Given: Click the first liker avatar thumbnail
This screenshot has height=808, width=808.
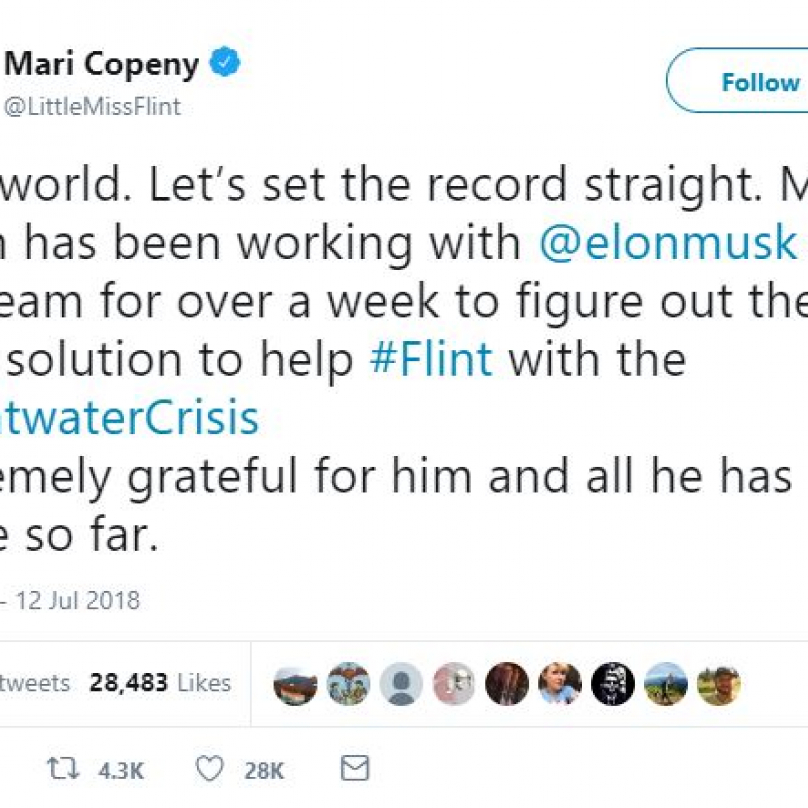Looking at the screenshot, I should (295, 684).
